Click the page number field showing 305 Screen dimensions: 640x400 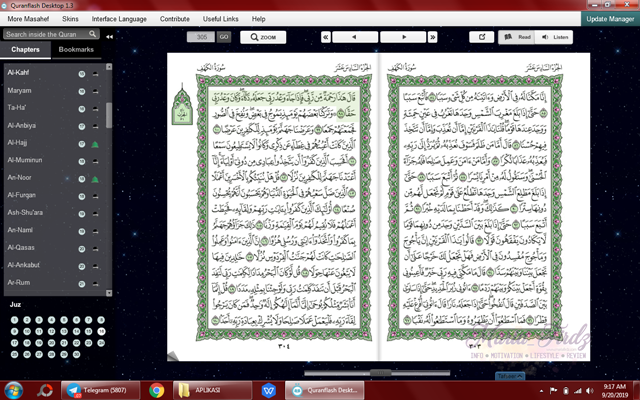pyautogui.click(x=202, y=37)
